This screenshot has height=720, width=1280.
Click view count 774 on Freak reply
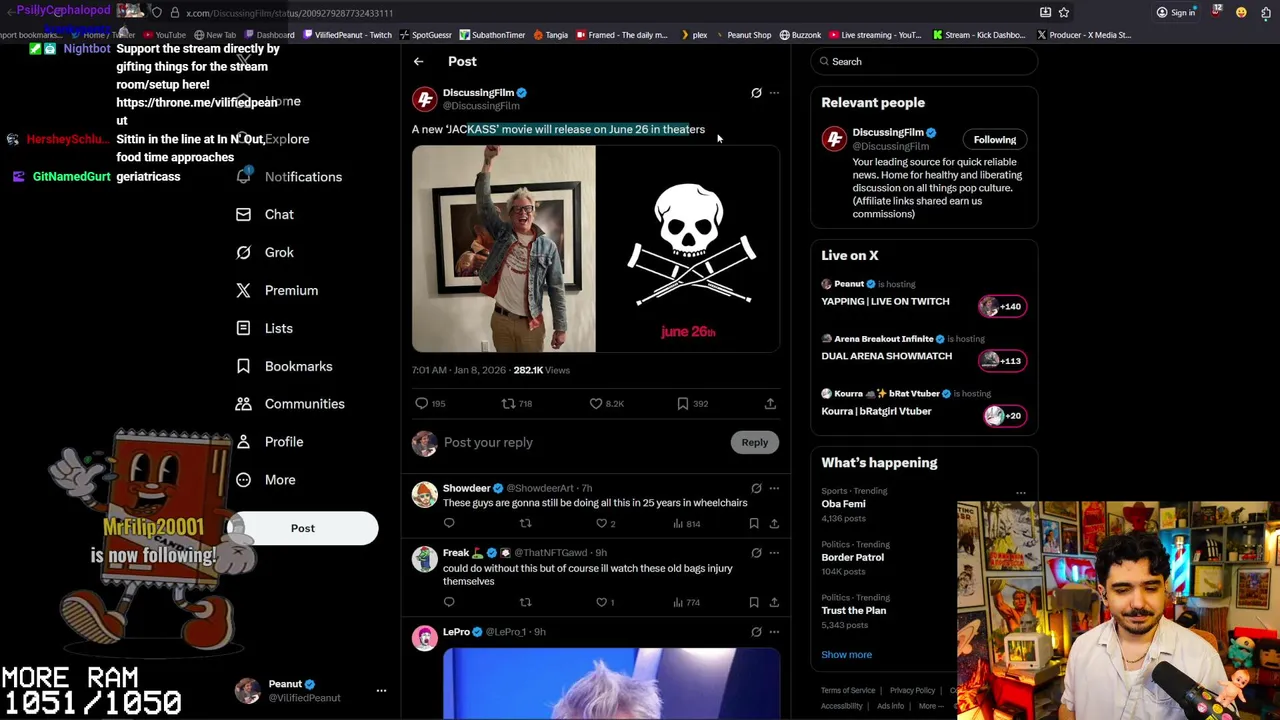[x=688, y=603]
